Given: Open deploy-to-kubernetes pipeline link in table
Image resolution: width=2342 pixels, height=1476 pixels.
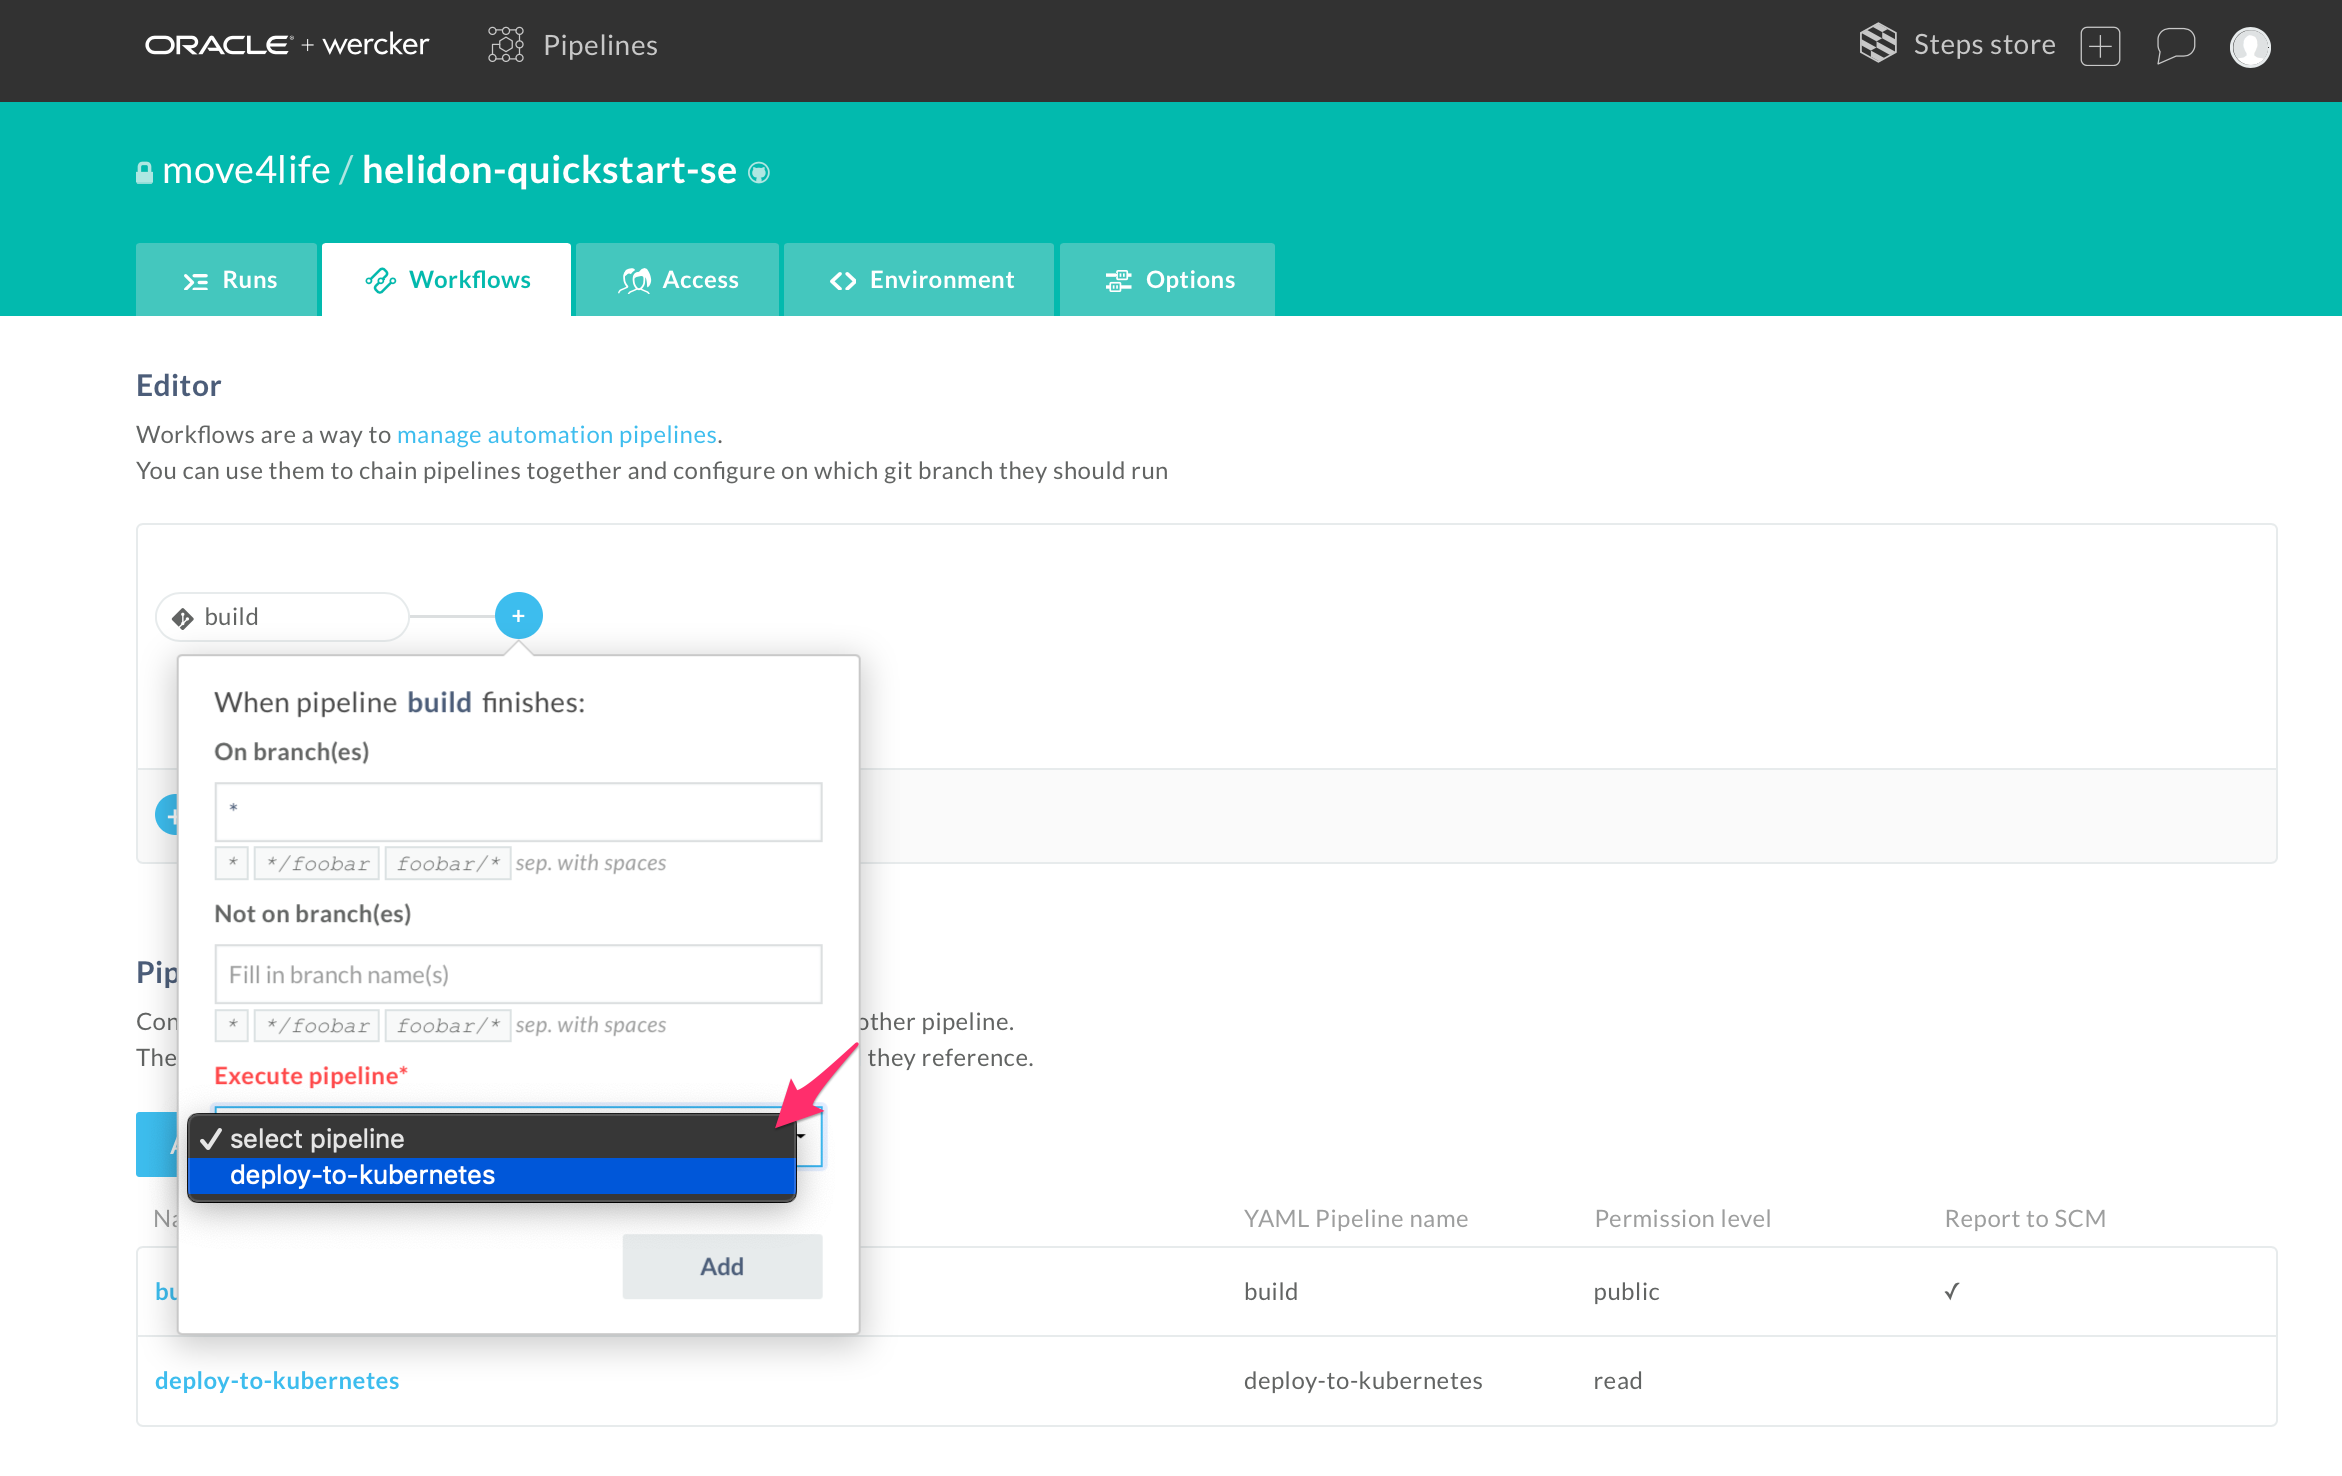Looking at the screenshot, I should click(x=277, y=1381).
